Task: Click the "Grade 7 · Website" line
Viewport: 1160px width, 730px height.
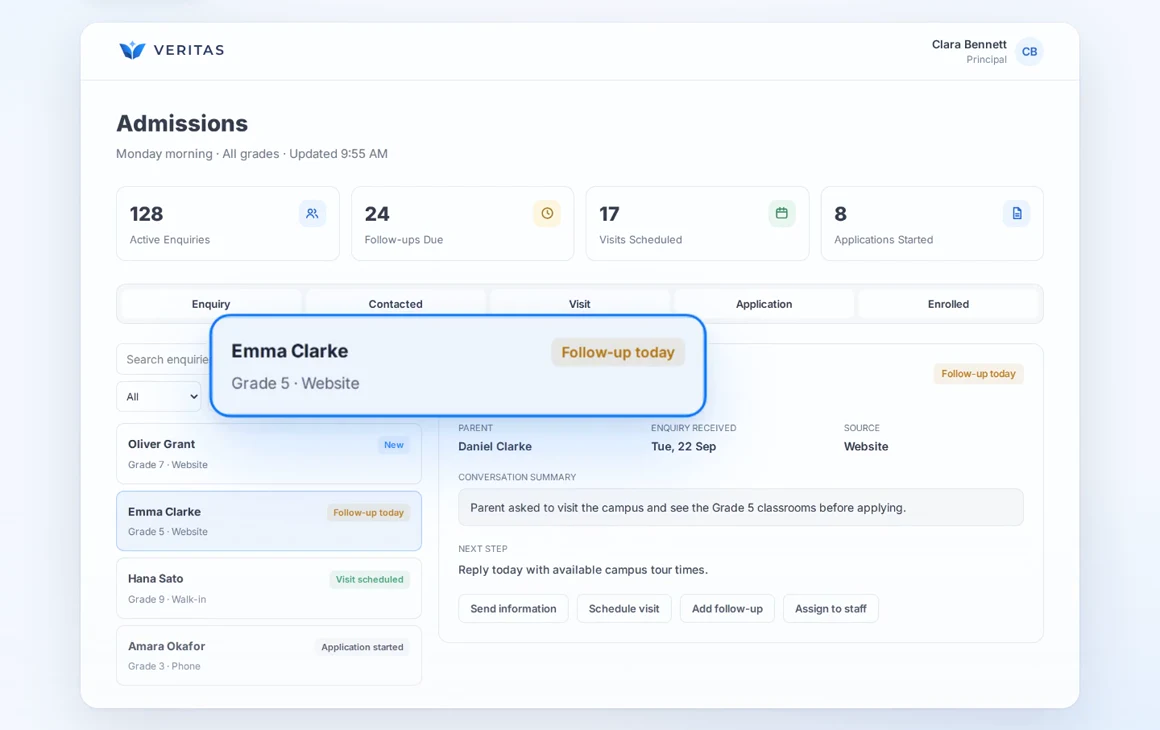Action: tap(168, 465)
